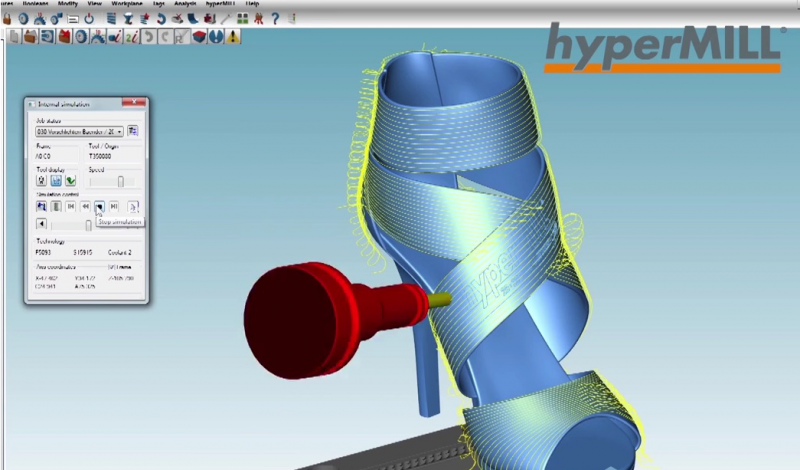
Task: Open the View menu
Action: 94,3
